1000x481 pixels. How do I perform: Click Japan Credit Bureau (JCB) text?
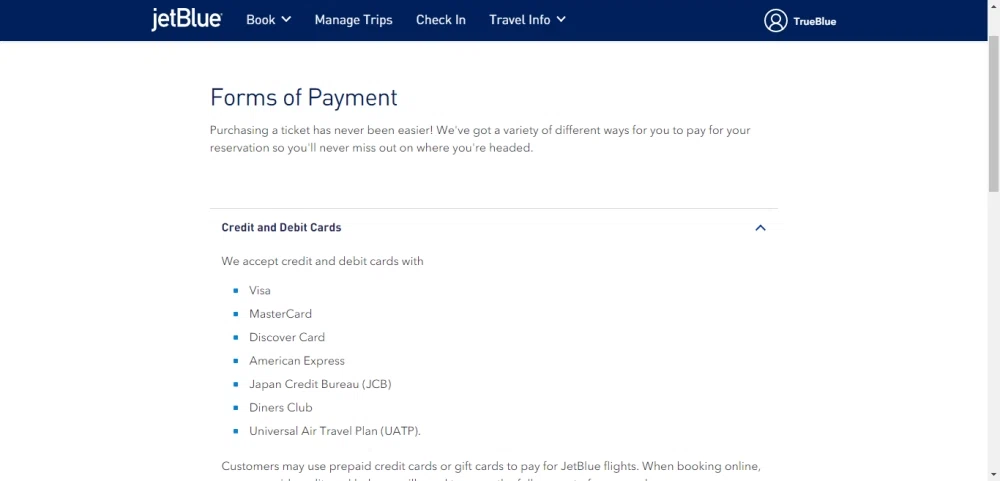(x=320, y=384)
